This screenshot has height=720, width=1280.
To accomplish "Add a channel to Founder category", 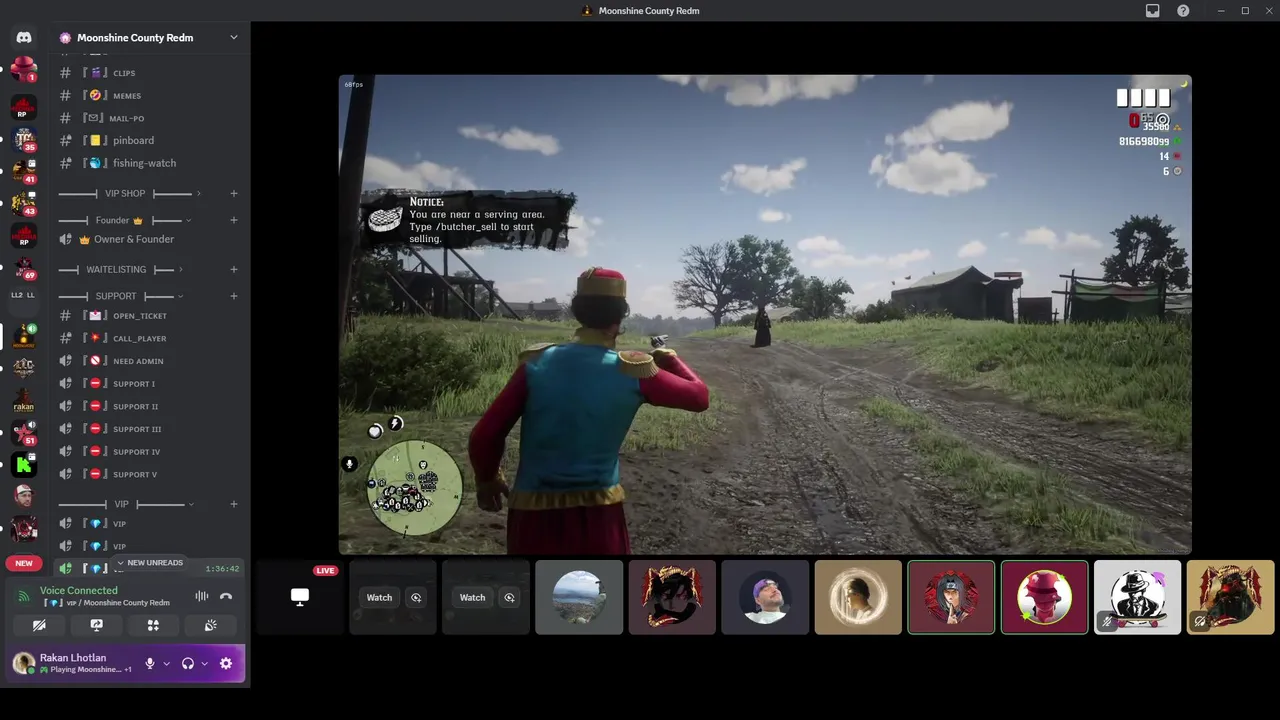I will 233,220.
